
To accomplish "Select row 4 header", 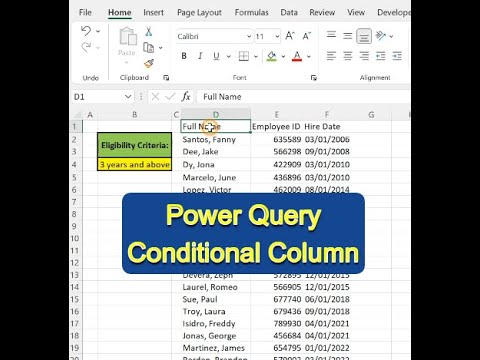I will (x=75, y=164).
